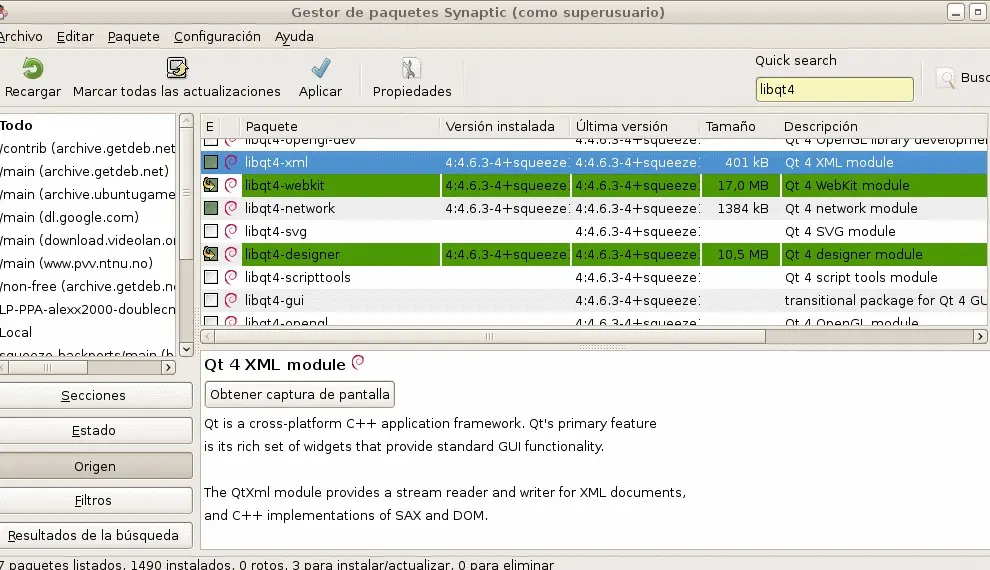The image size is (990, 570).
Task: Sort by Descripción column header
Action: (x=884, y=126)
